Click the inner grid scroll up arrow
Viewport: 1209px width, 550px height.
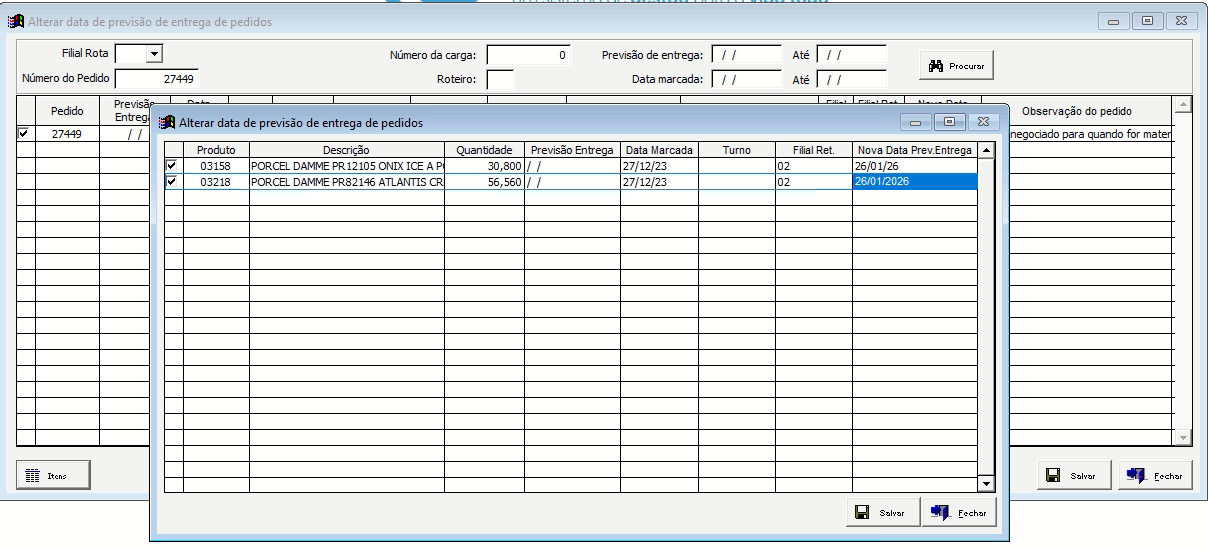[x=986, y=151]
